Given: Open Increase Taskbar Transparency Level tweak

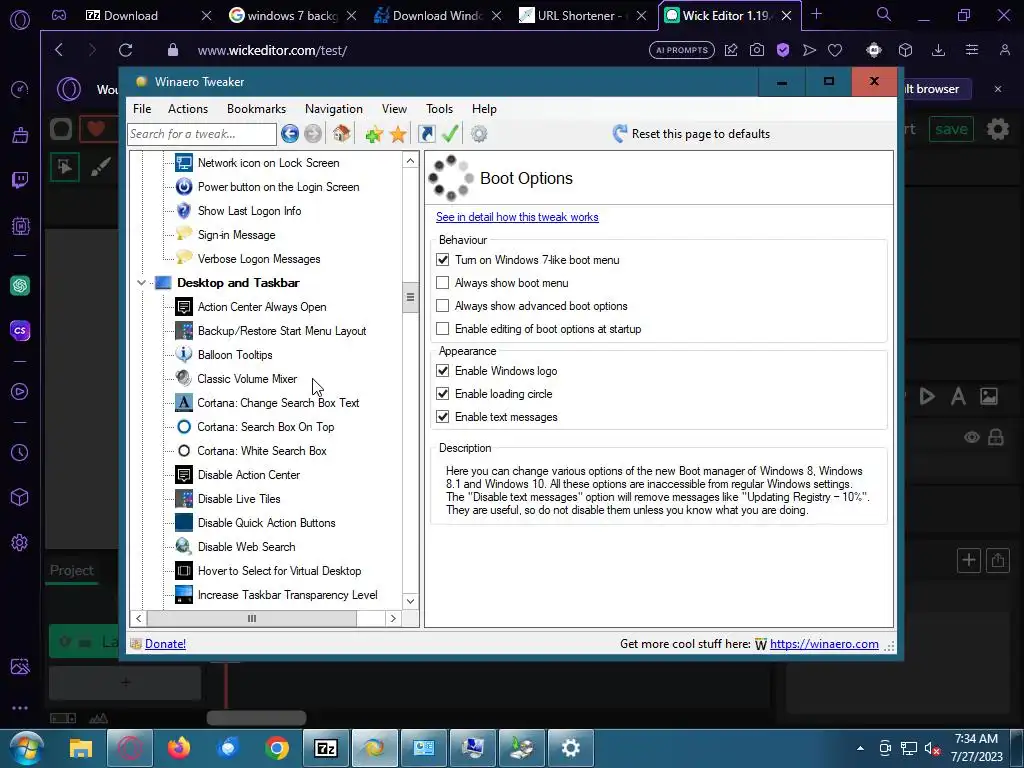Looking at the screenshot, I should [287, 595].
